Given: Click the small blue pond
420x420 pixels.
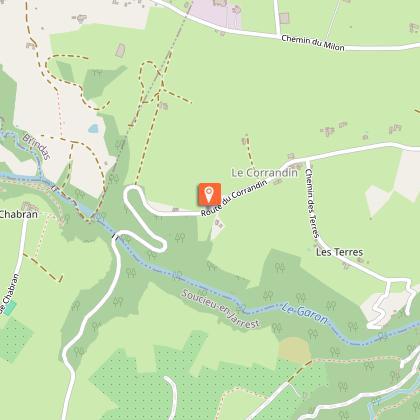Looking at the screenshot, I should pos(93,128).
